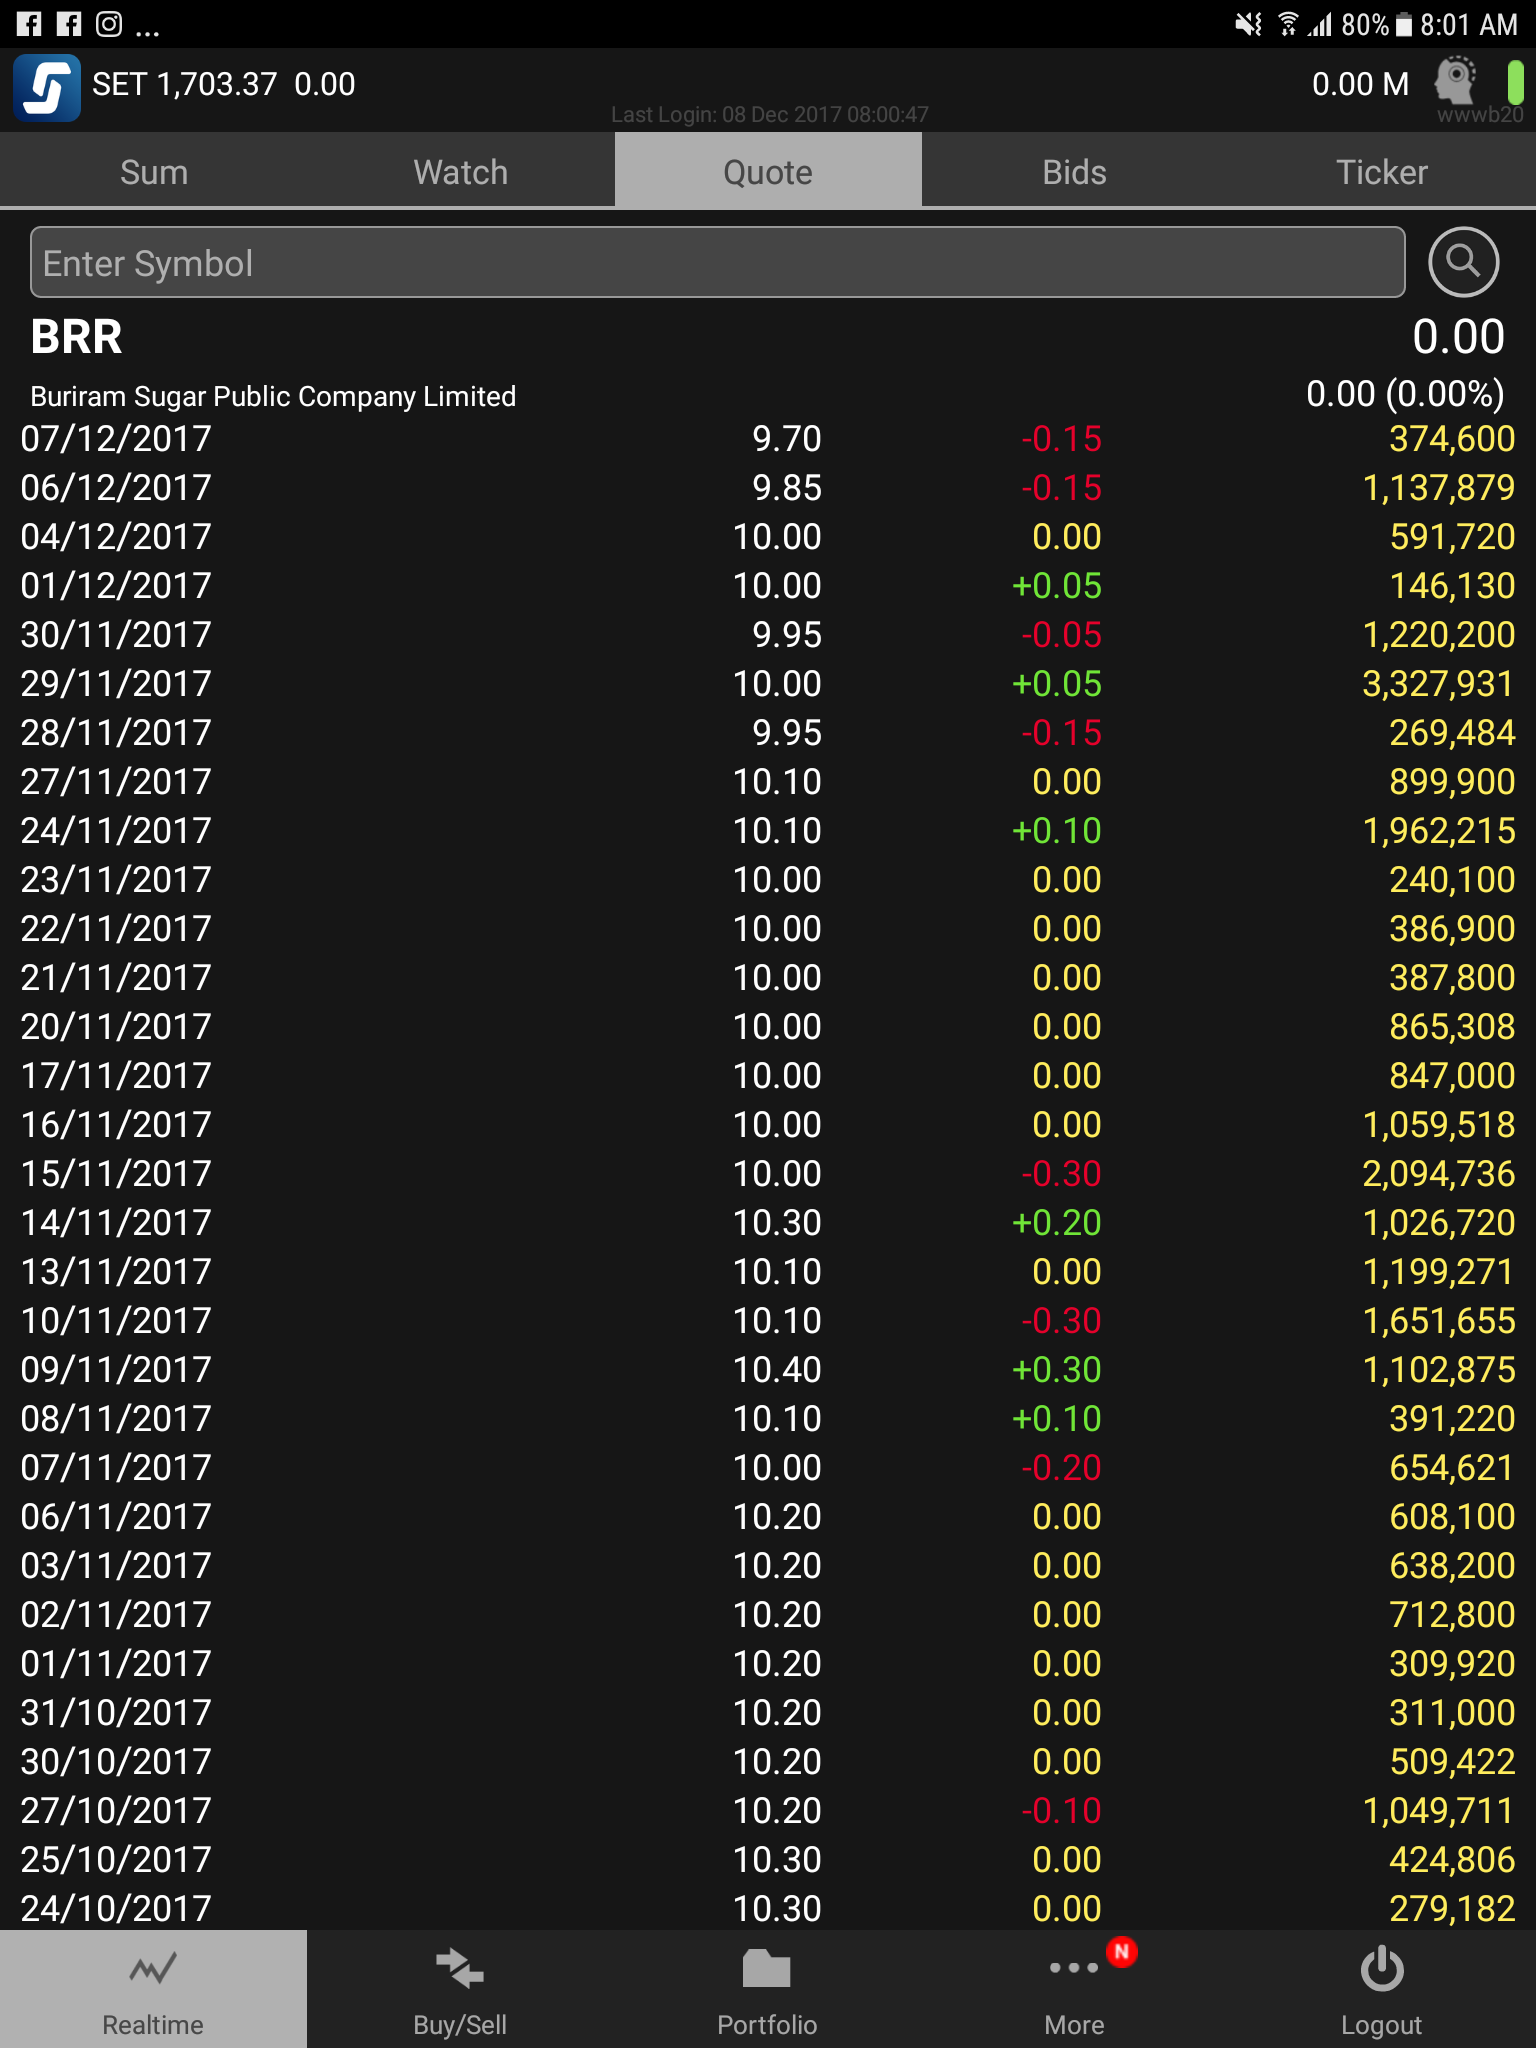The width and height of the screenshot is (1536, 2048).
Task: Switch to the Watch tab
Action: pos(461,172)
